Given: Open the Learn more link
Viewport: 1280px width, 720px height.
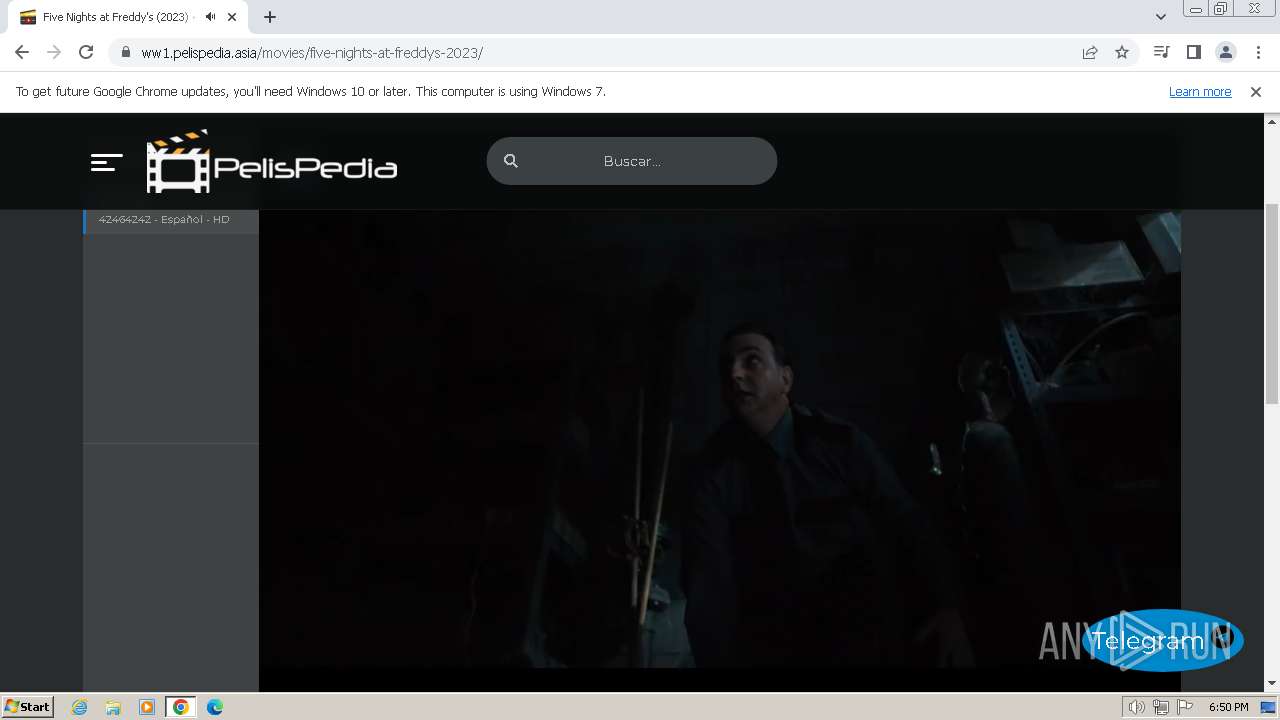Looking at the screenshot, I should coord(1200,91).
